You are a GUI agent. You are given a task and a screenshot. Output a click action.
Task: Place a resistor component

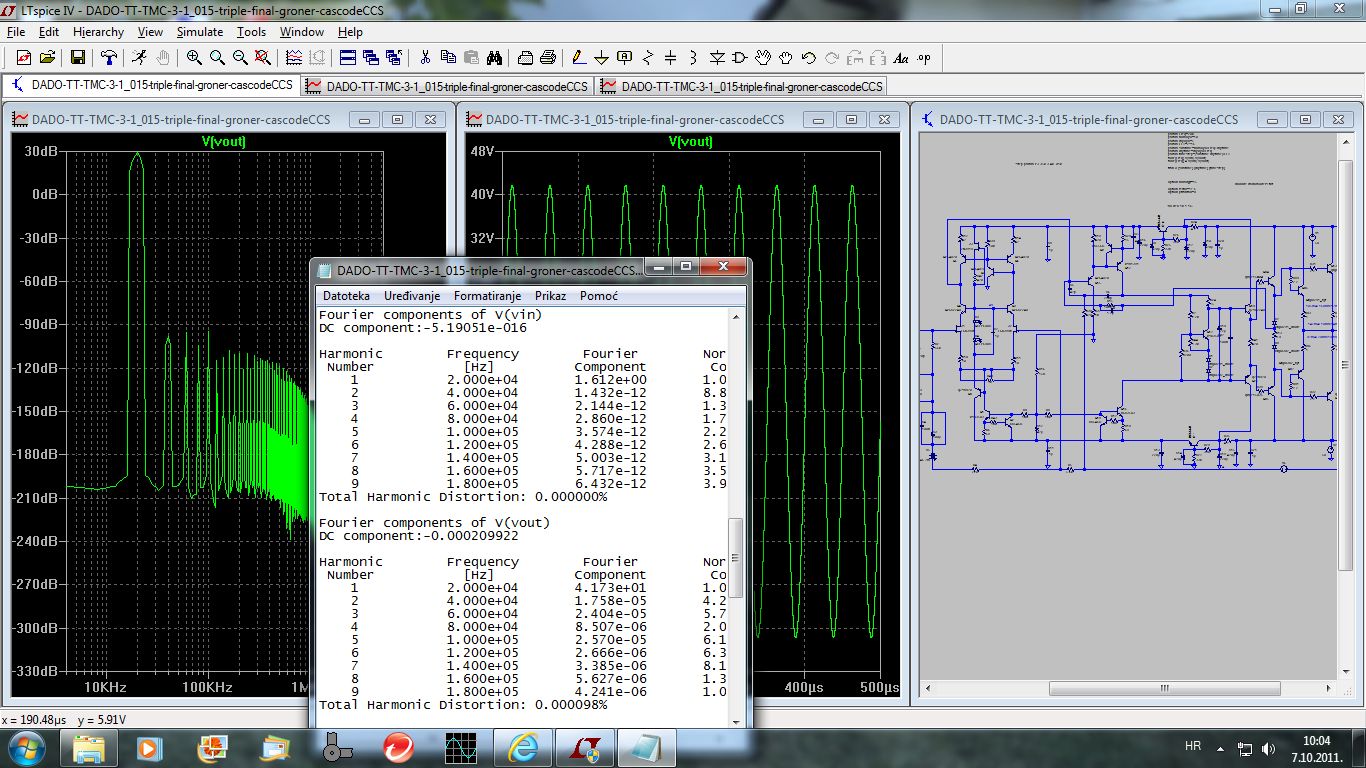[648, 57]
